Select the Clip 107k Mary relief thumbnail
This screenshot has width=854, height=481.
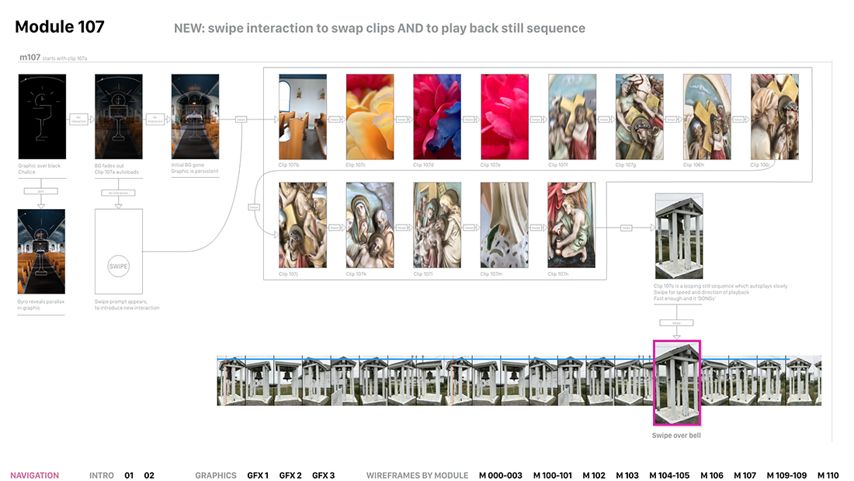click(370, 225)
